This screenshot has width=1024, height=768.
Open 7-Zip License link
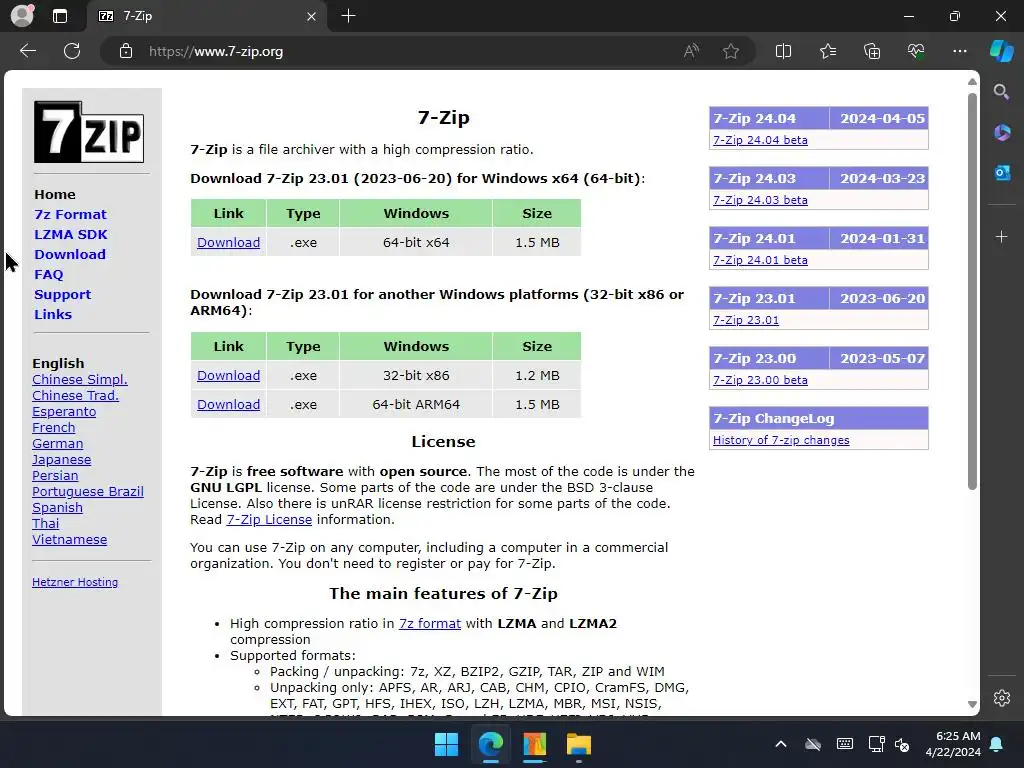point(269,519)
